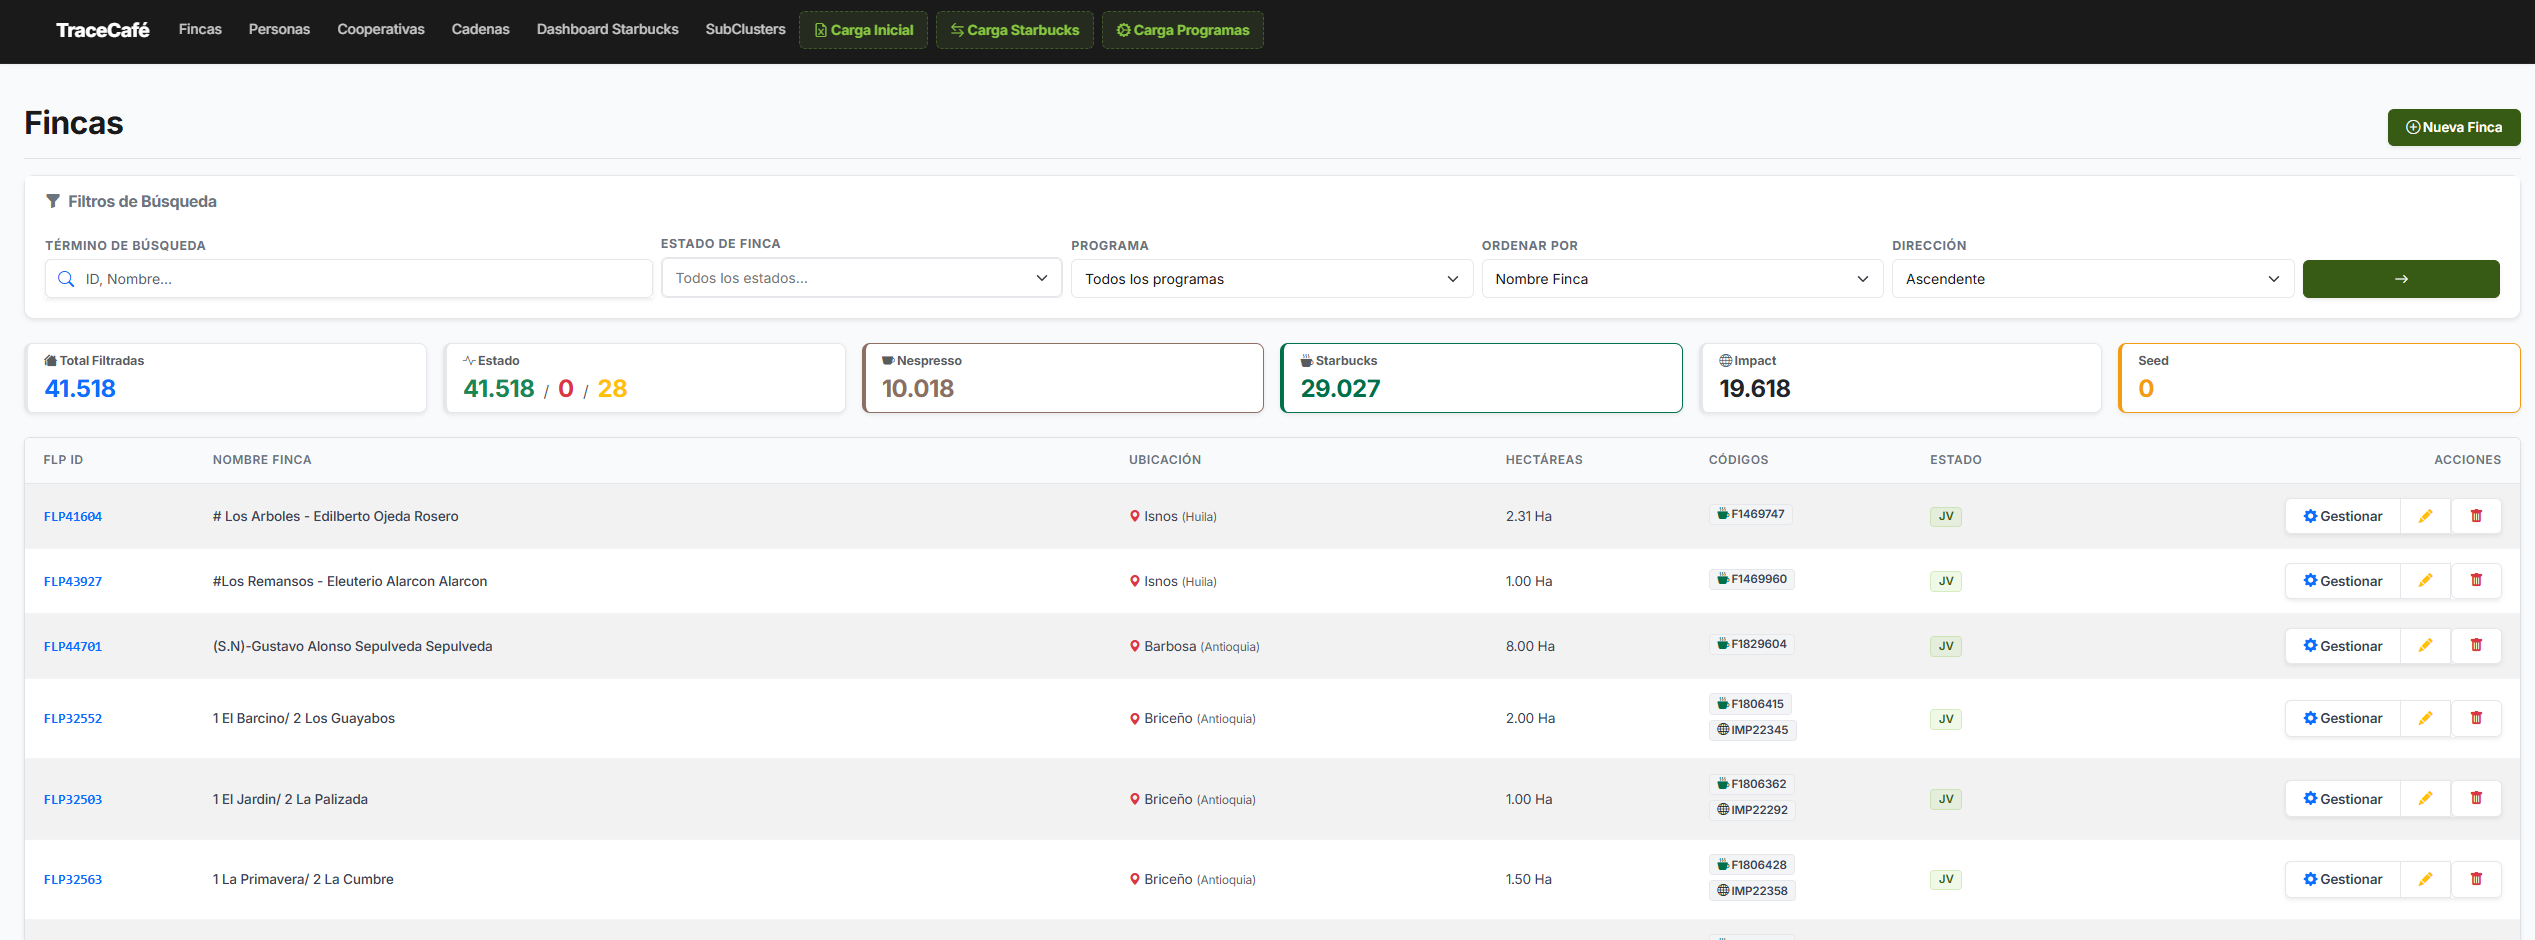Click pencil edit icon for FLP43927
Viewport: 2535px width, 940px height.
coord(2425,581)
